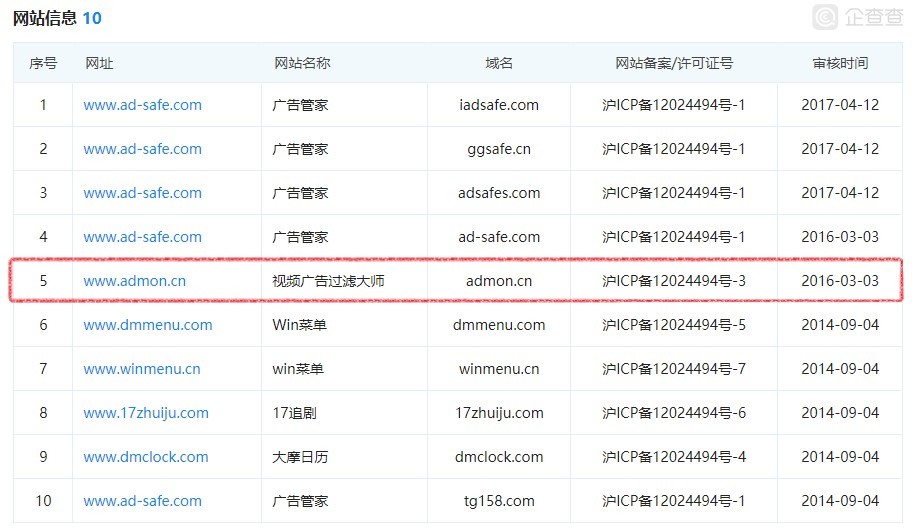Open the www.dmmenu.com link
Image resolution: width=915 pixels, height=531 pixels.
(x=148, y=325)
